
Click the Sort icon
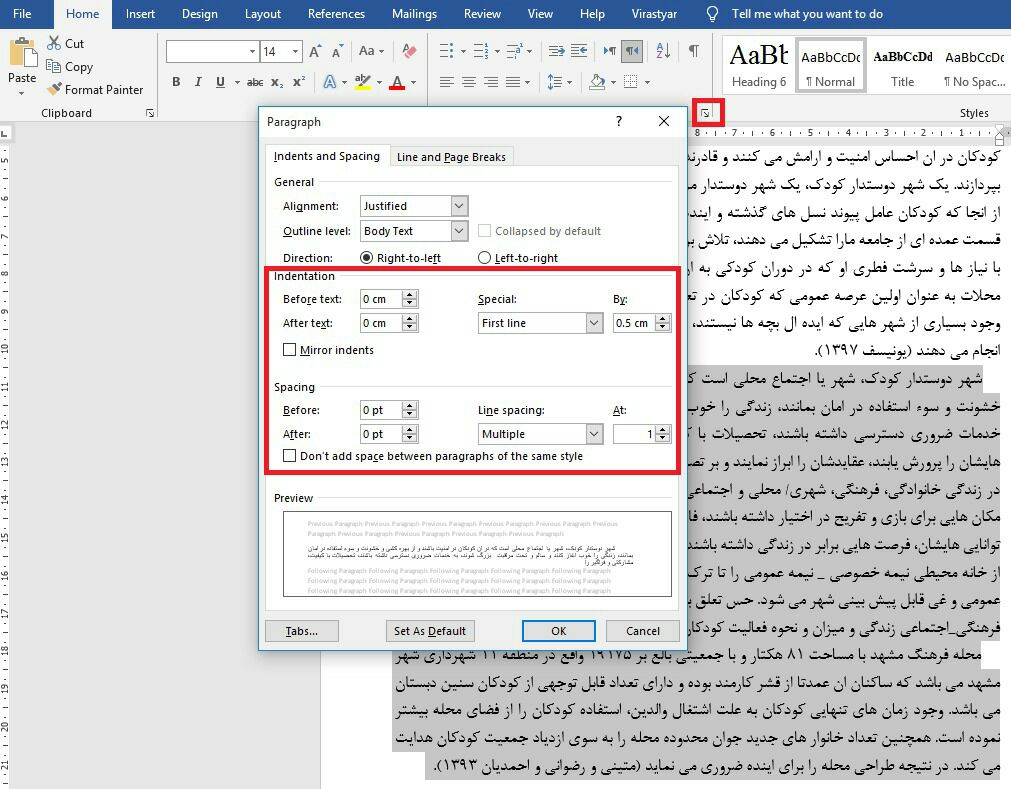click(x=663, y=51)
